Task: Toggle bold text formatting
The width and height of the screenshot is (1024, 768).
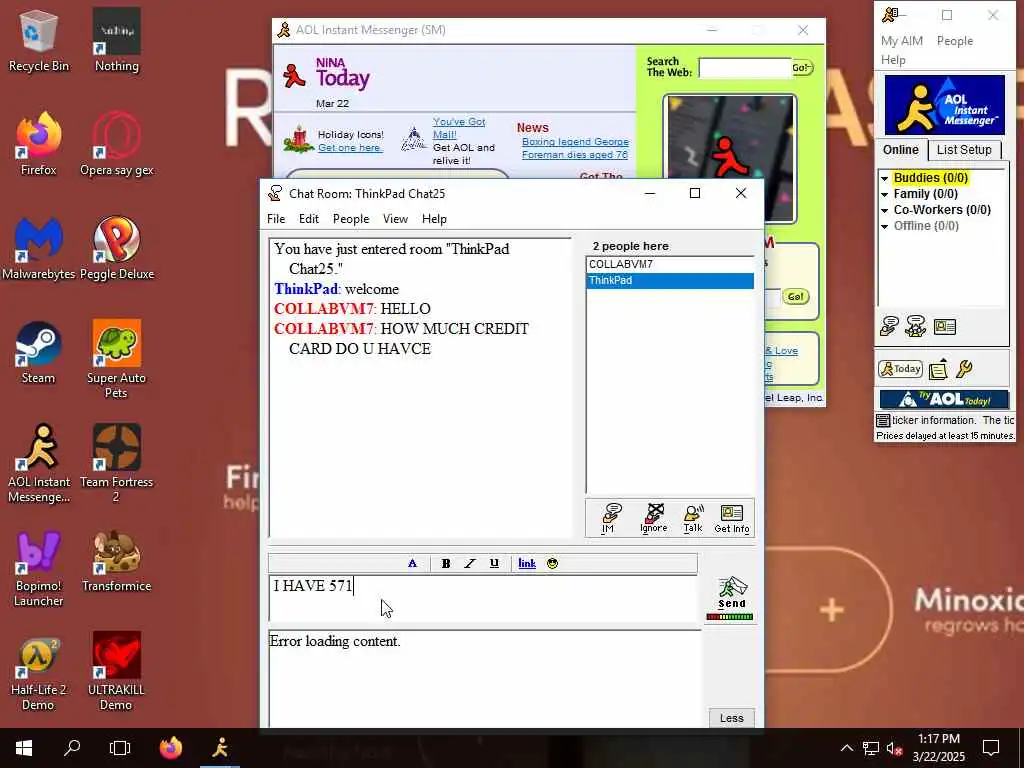Action: pos(446,564)
